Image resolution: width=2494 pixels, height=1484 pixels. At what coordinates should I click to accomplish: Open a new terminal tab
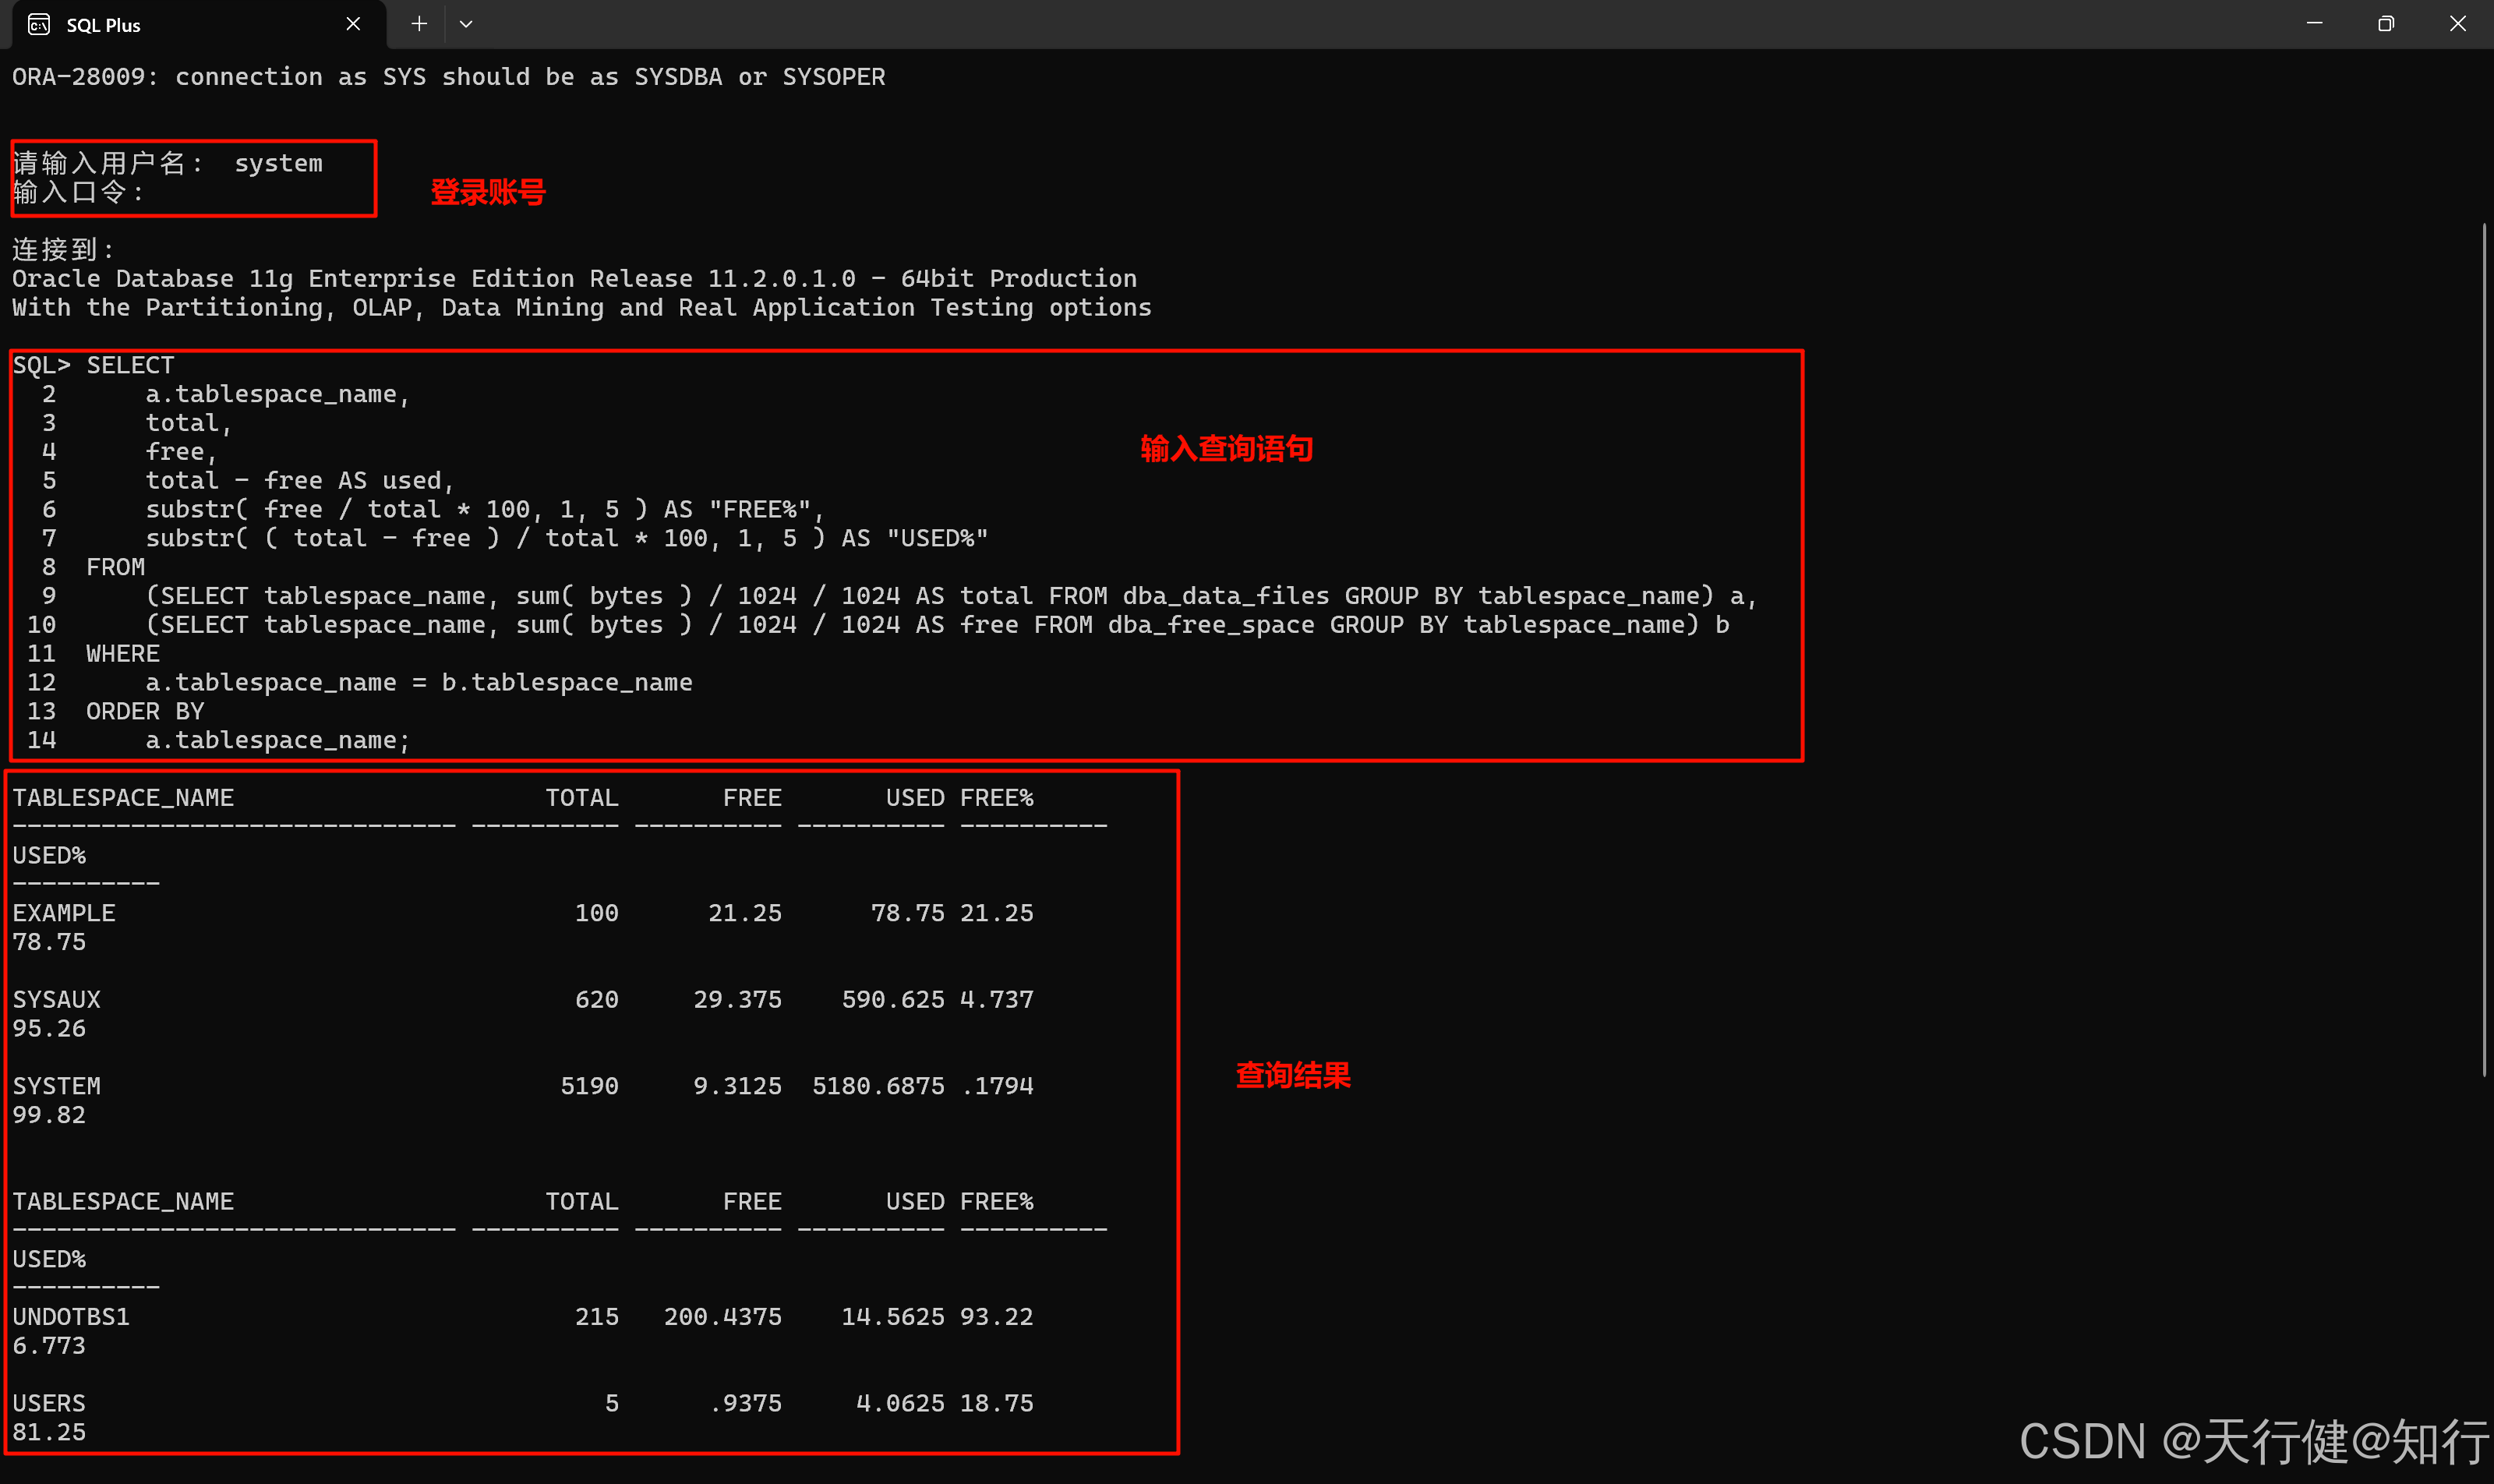point(419,24)
